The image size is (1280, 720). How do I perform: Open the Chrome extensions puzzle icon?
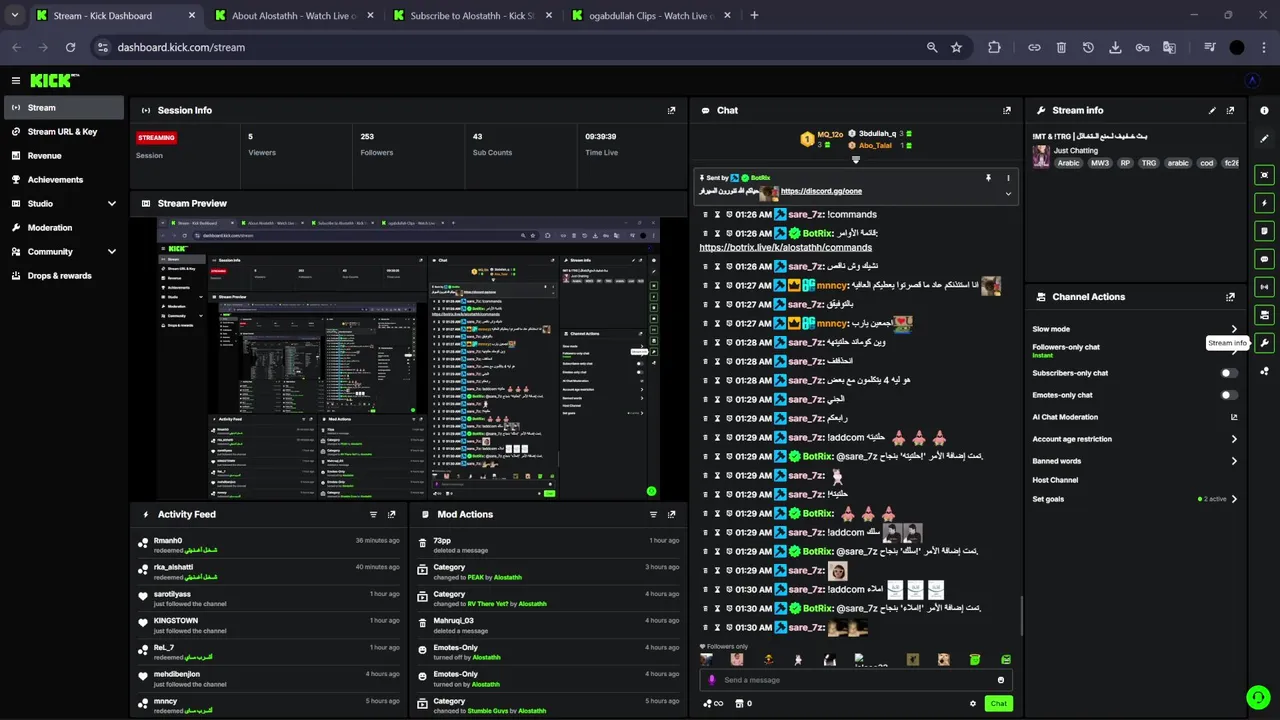994,47
